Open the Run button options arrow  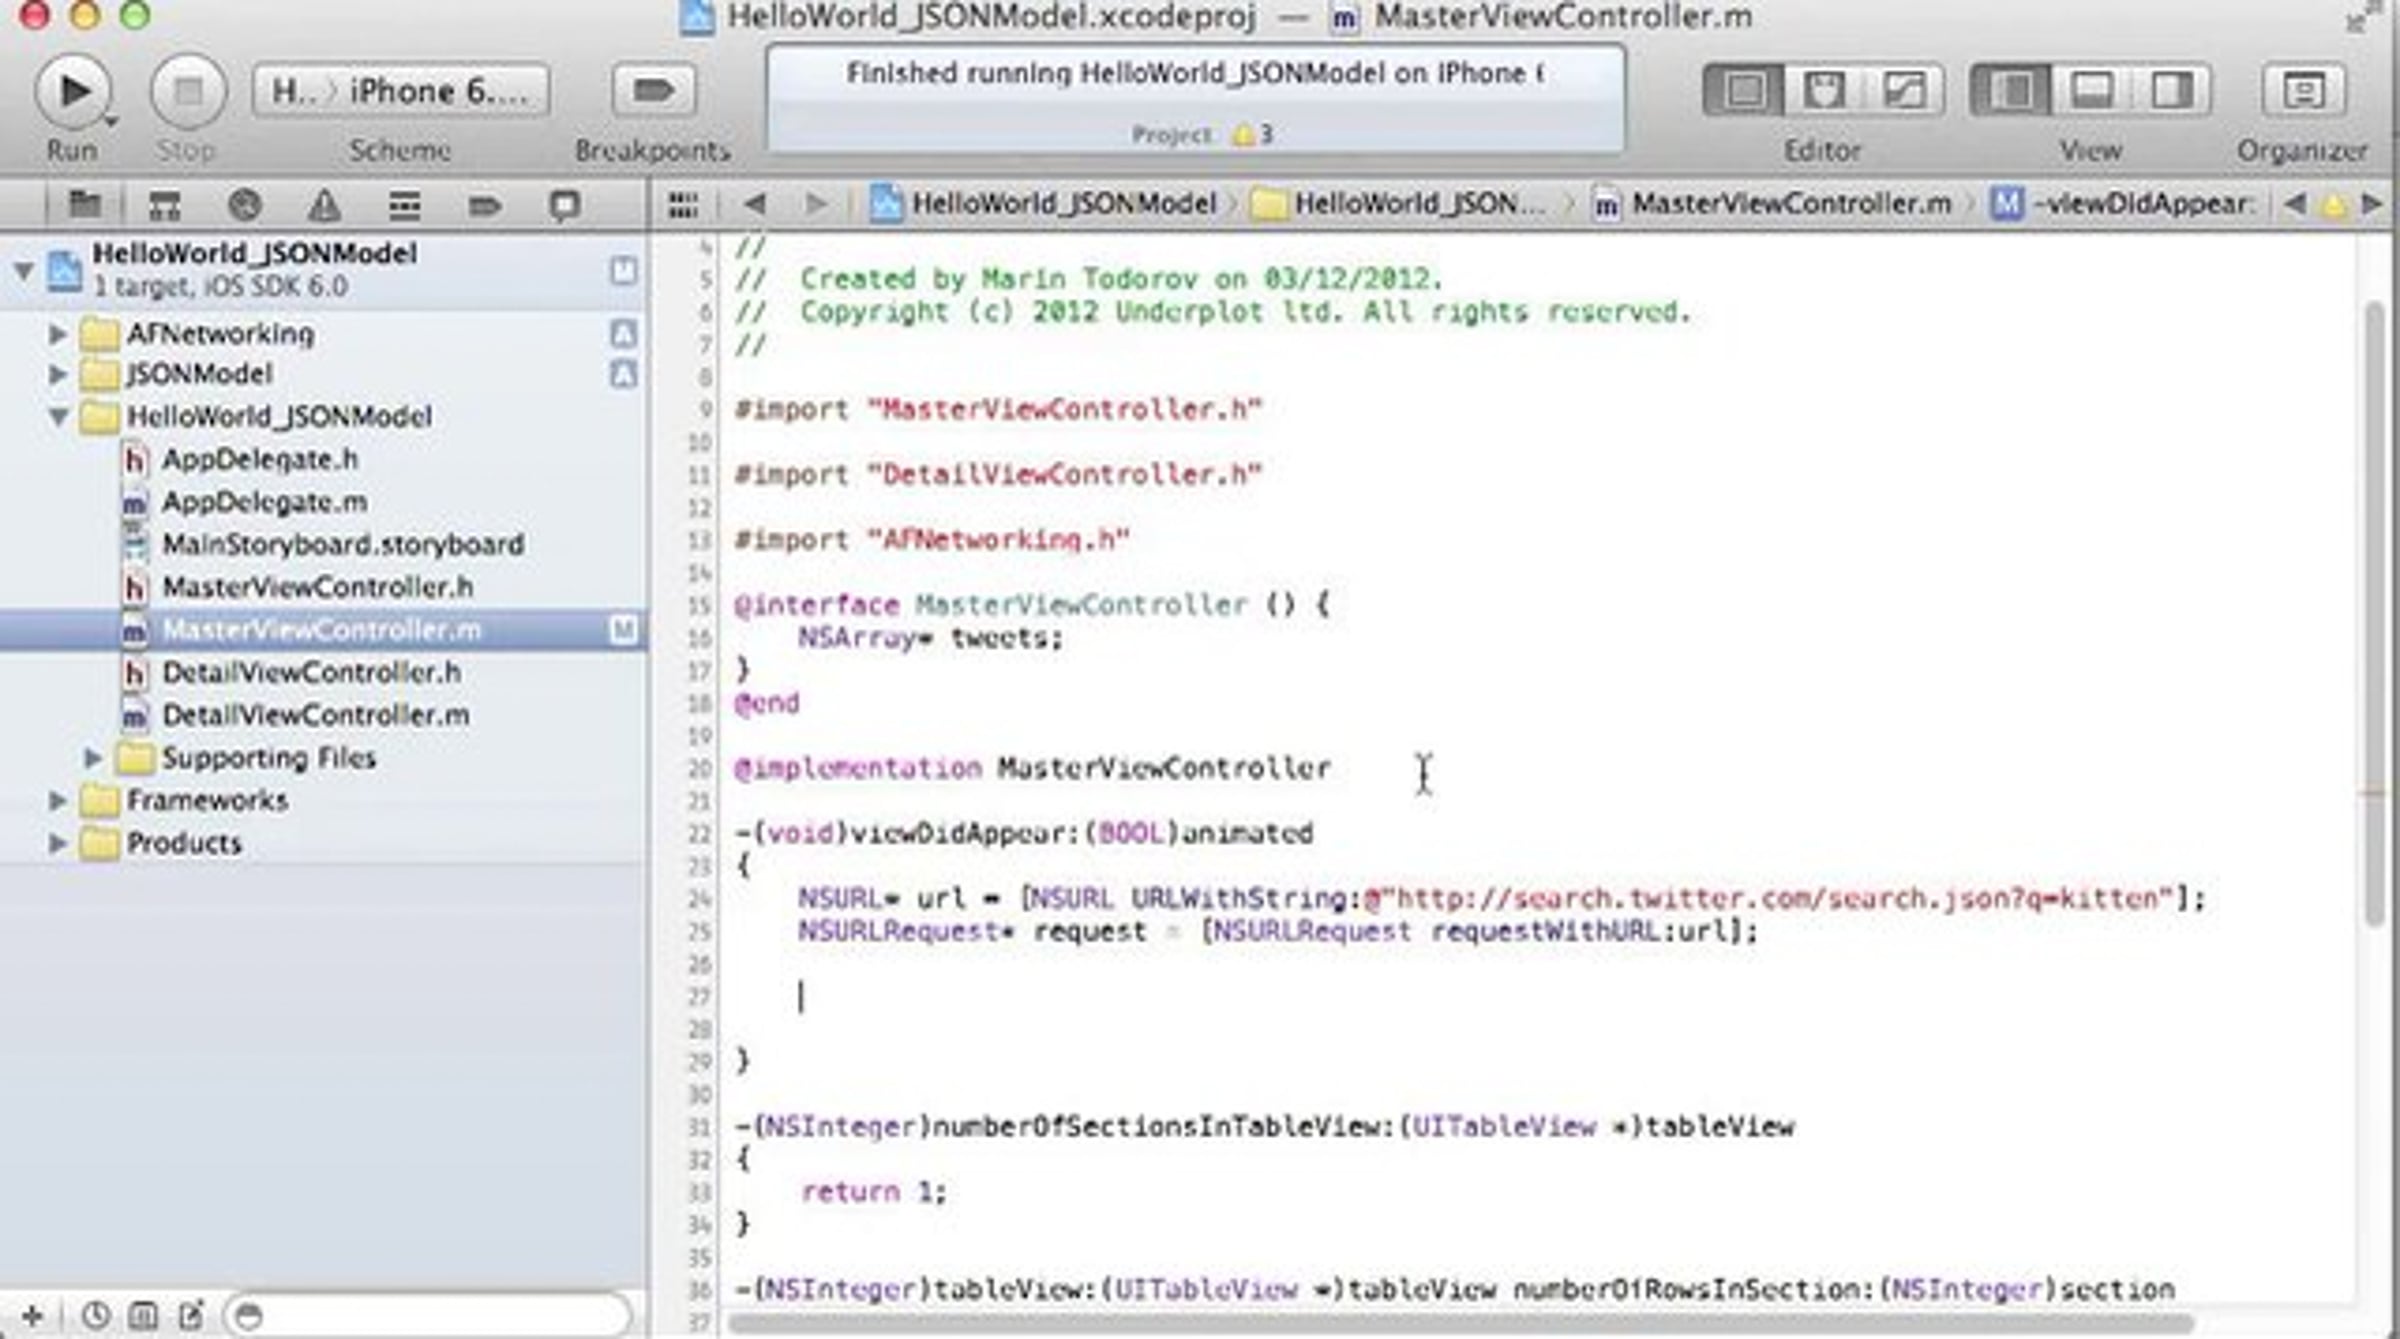pyautogui.click(x=111, y=122)
